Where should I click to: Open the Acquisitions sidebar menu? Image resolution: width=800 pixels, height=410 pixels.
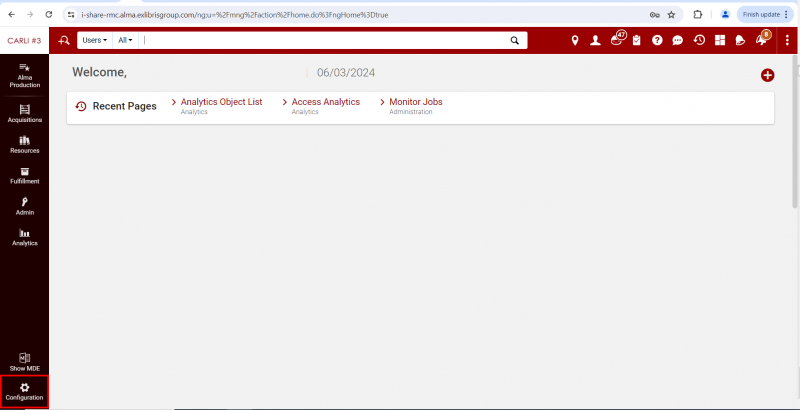pyautogui.click(x=24, y=114)
